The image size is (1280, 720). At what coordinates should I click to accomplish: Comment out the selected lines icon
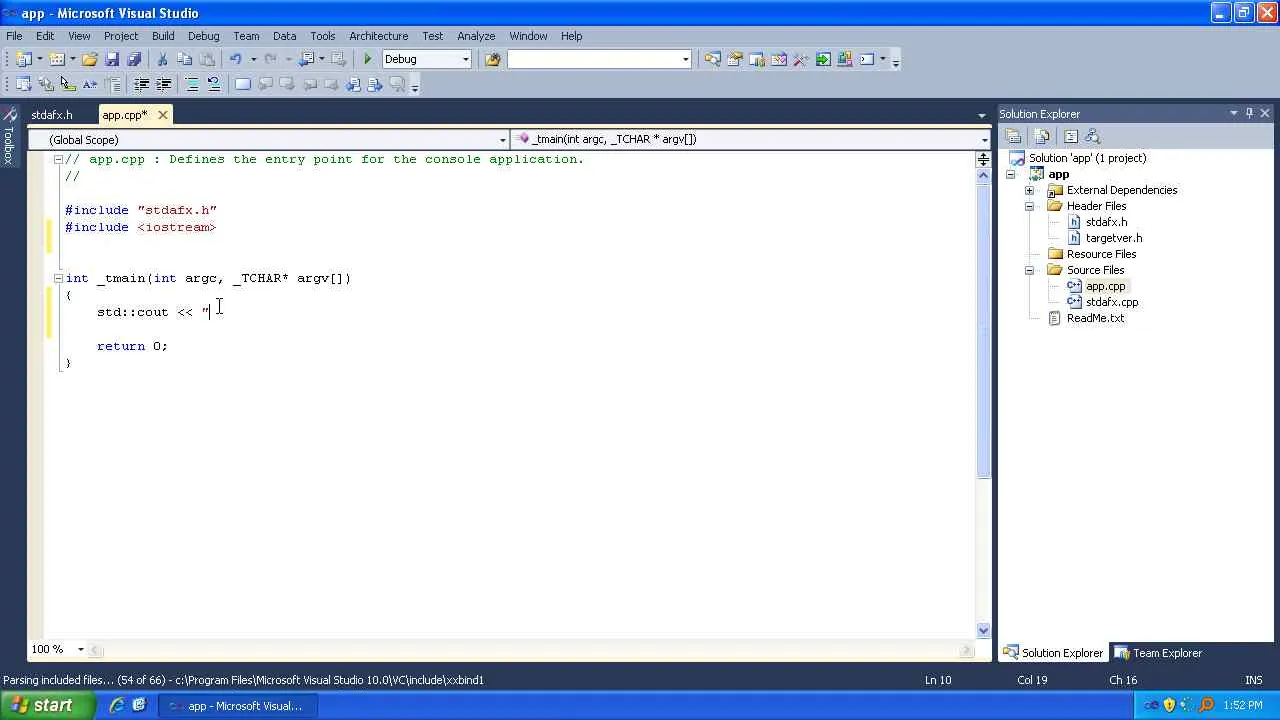tap(191, 84)
